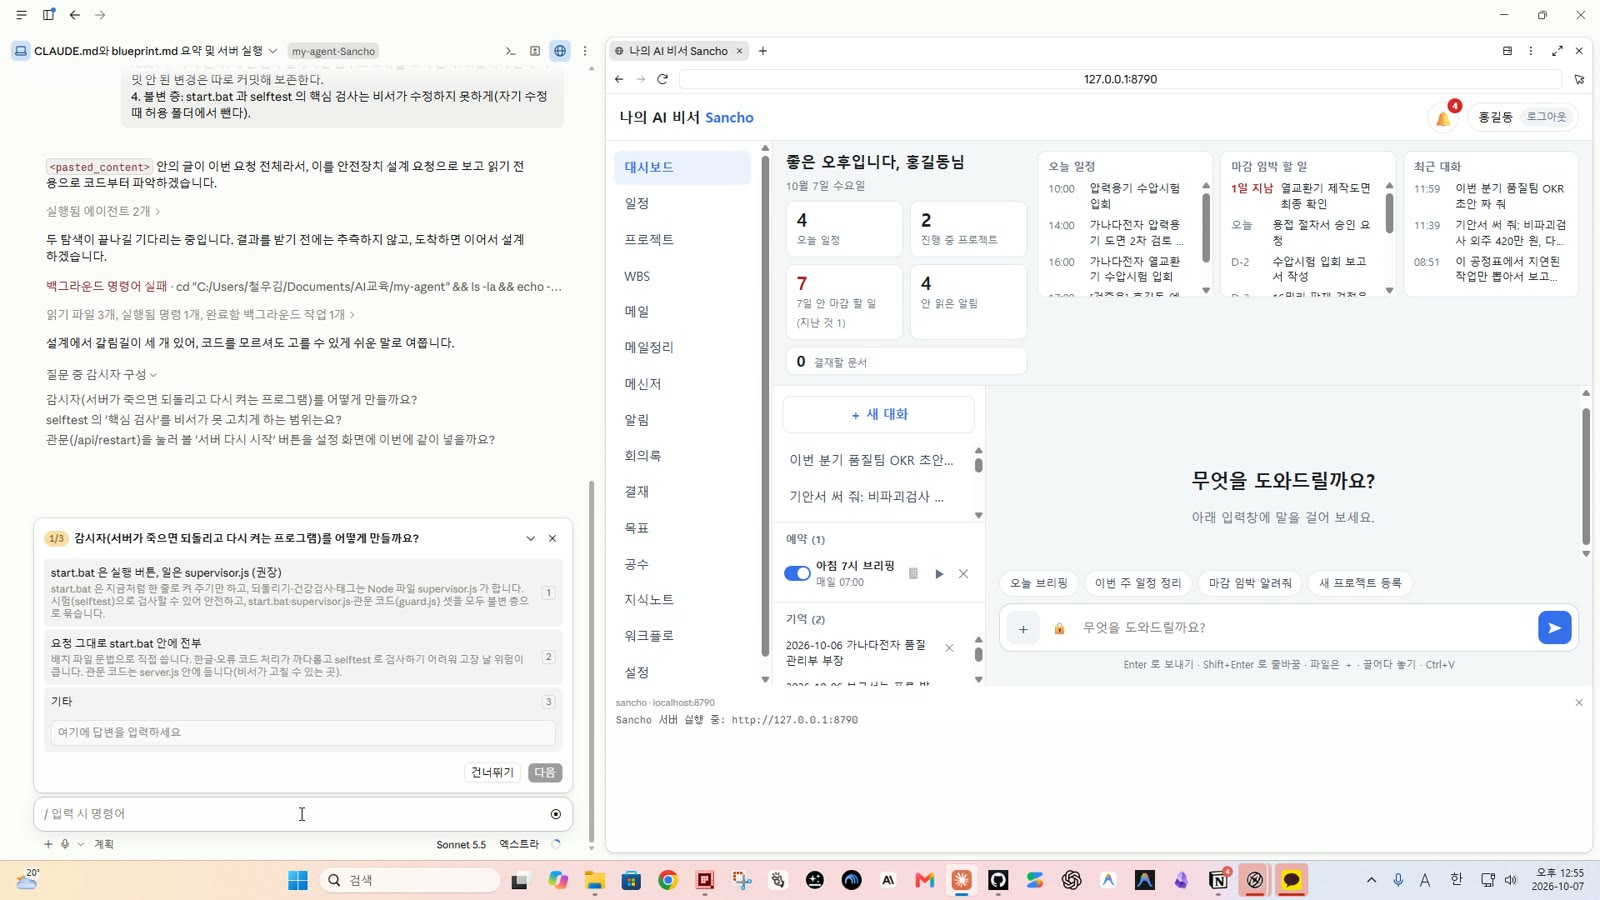
Task: Open 대시보드 in the Sancho sidebar
Action: [x=682, y=168]
